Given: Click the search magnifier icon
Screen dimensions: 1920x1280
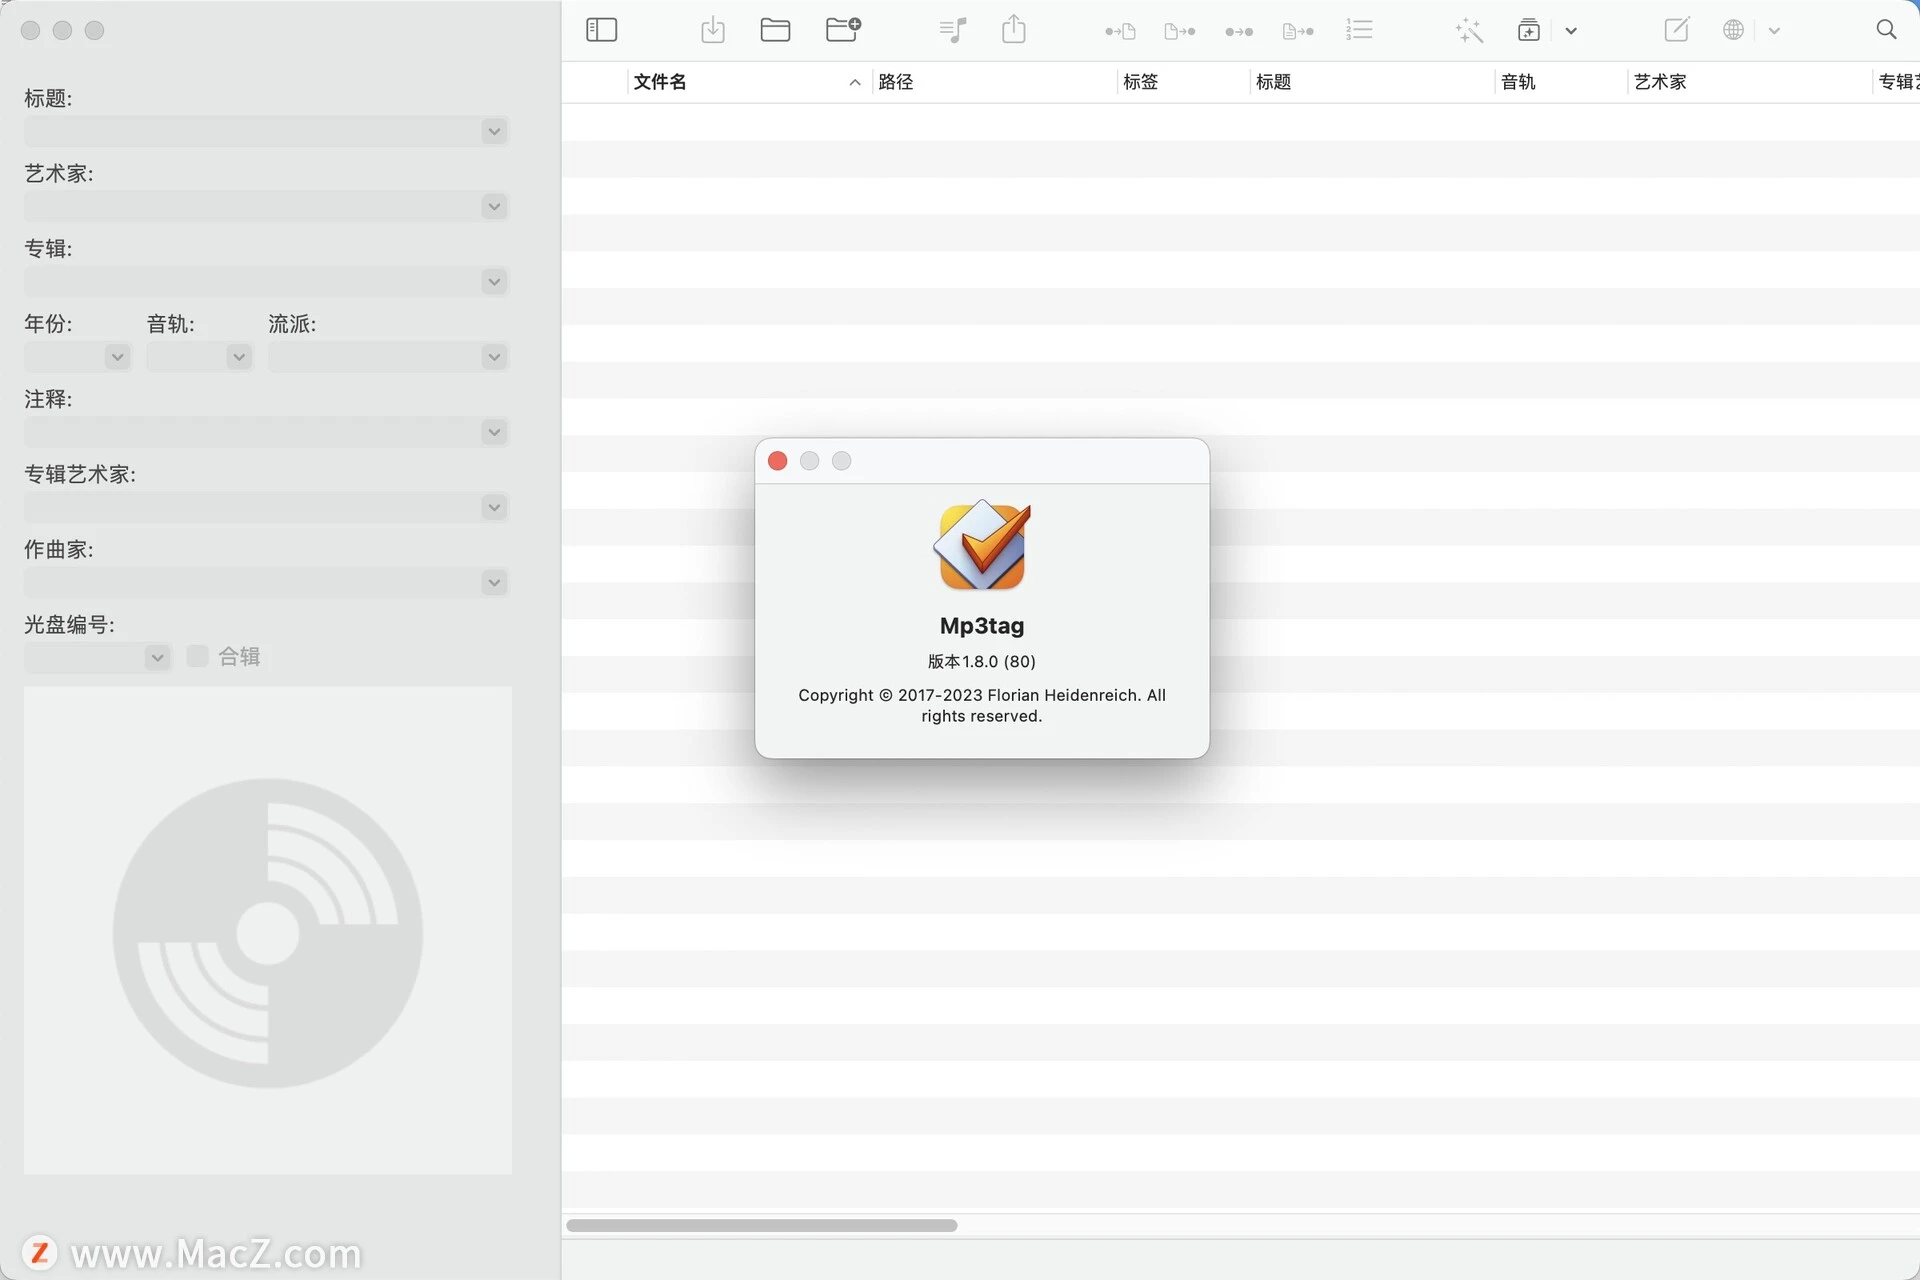Looking at the screenshot, I should point(1886,29).
